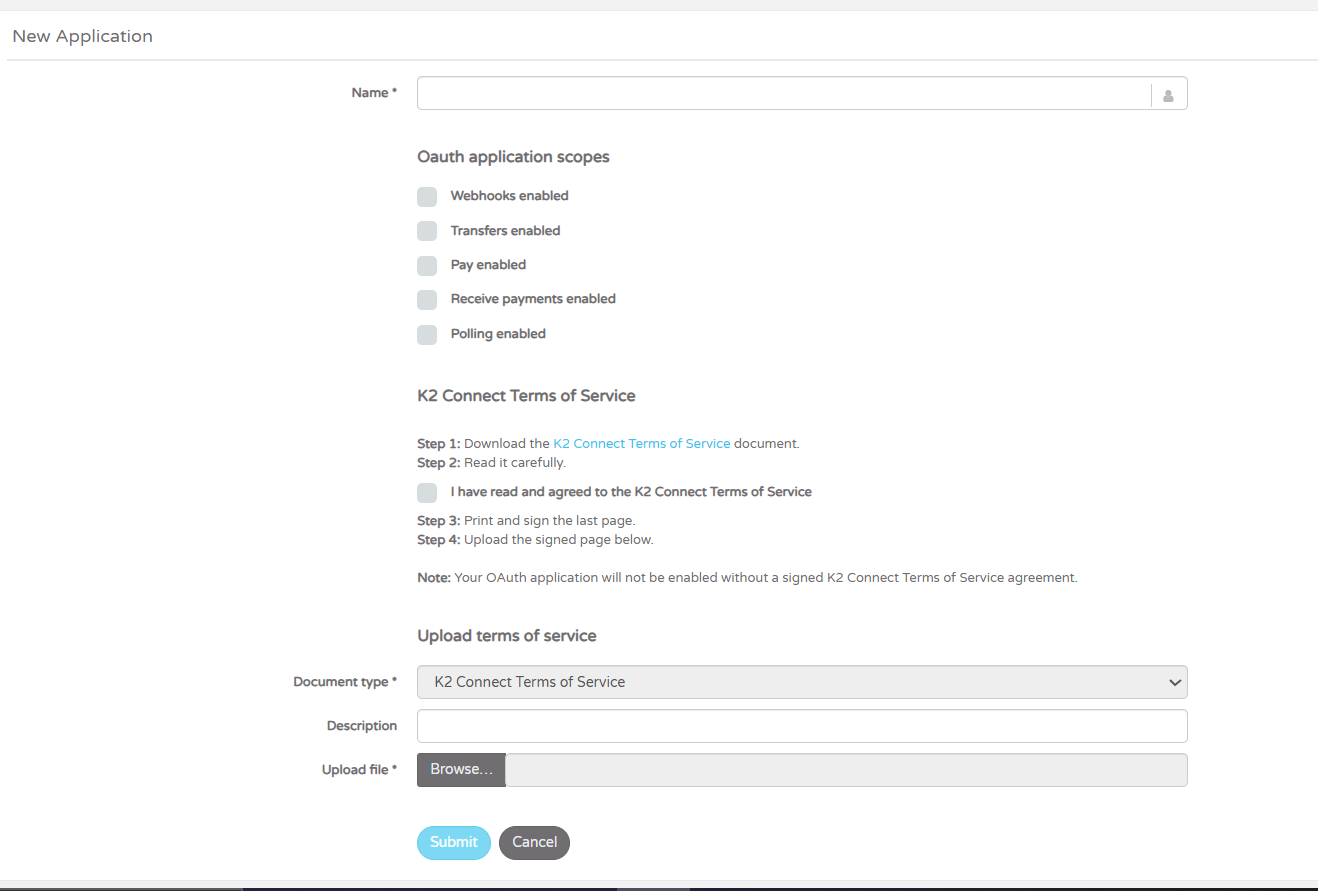Agree to the K2 Connect Terms of Service

pyautogui.click(x=427, y=492)
